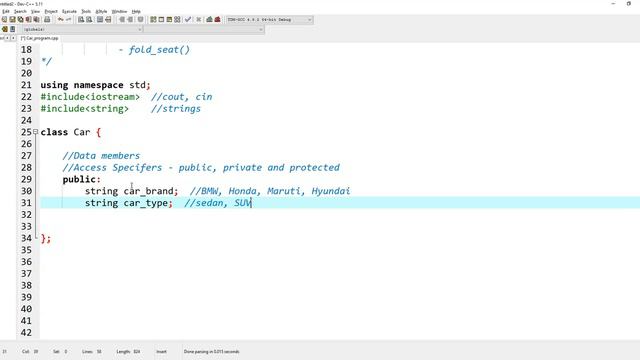The image size is (640, 360).
Task: Click the closing '};' on line 34
Action: pyautogui.click(x=46, y=238)
